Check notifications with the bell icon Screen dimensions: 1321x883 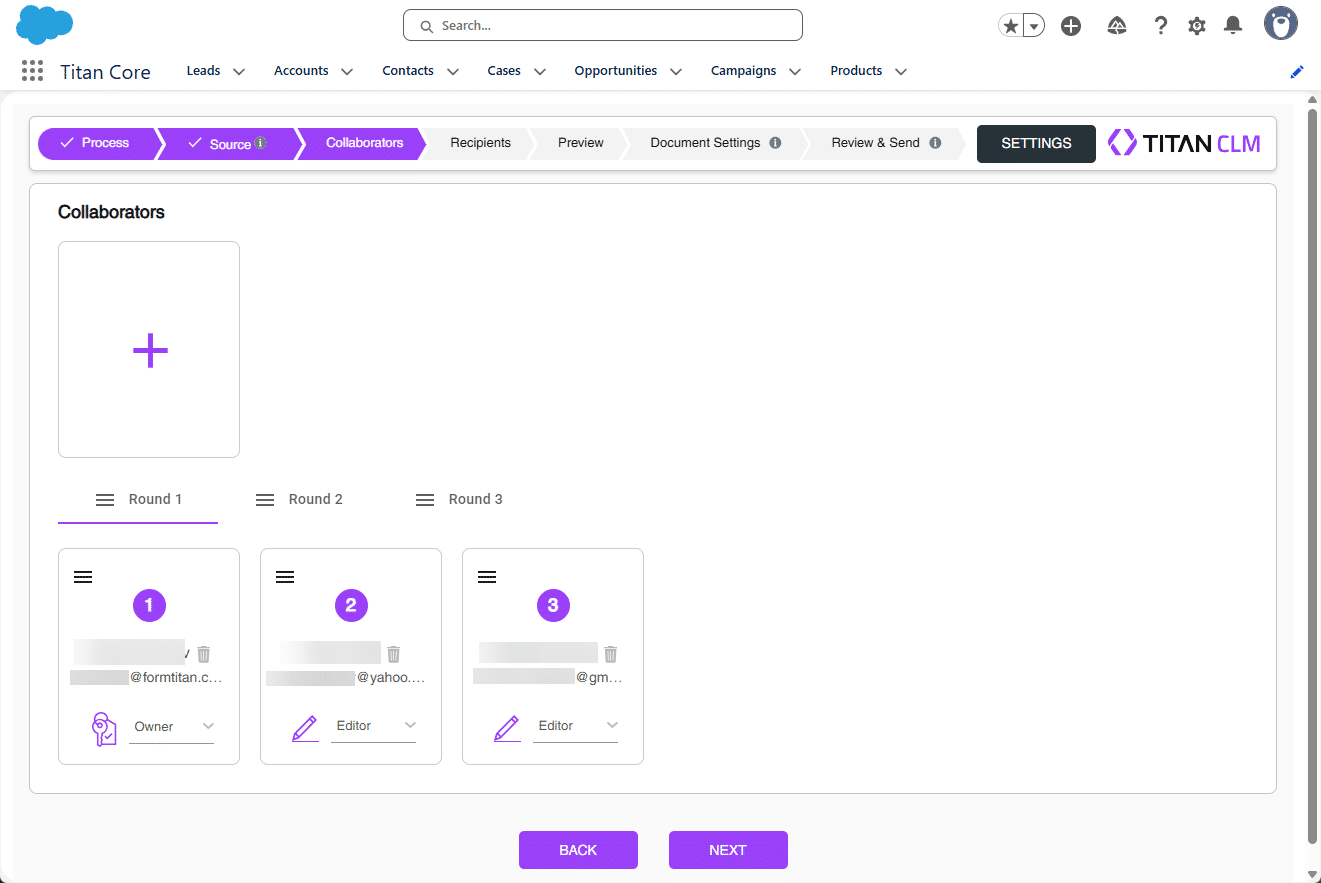coord(1232,25)
